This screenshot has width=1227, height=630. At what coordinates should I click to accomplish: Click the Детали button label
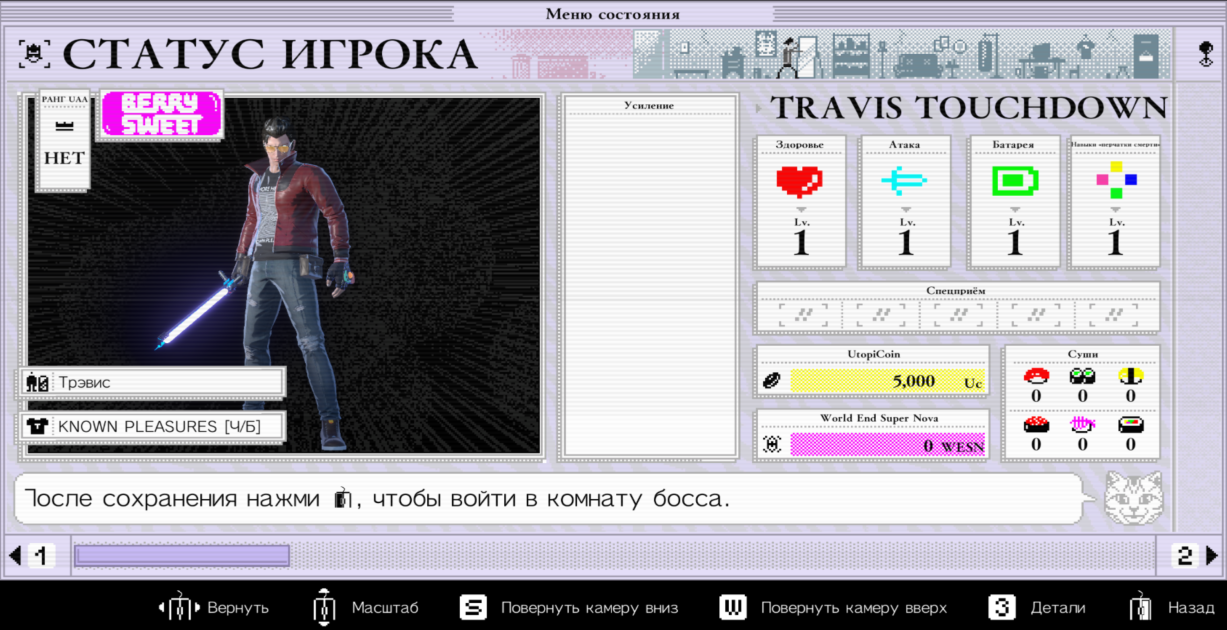pos(1057,608)
